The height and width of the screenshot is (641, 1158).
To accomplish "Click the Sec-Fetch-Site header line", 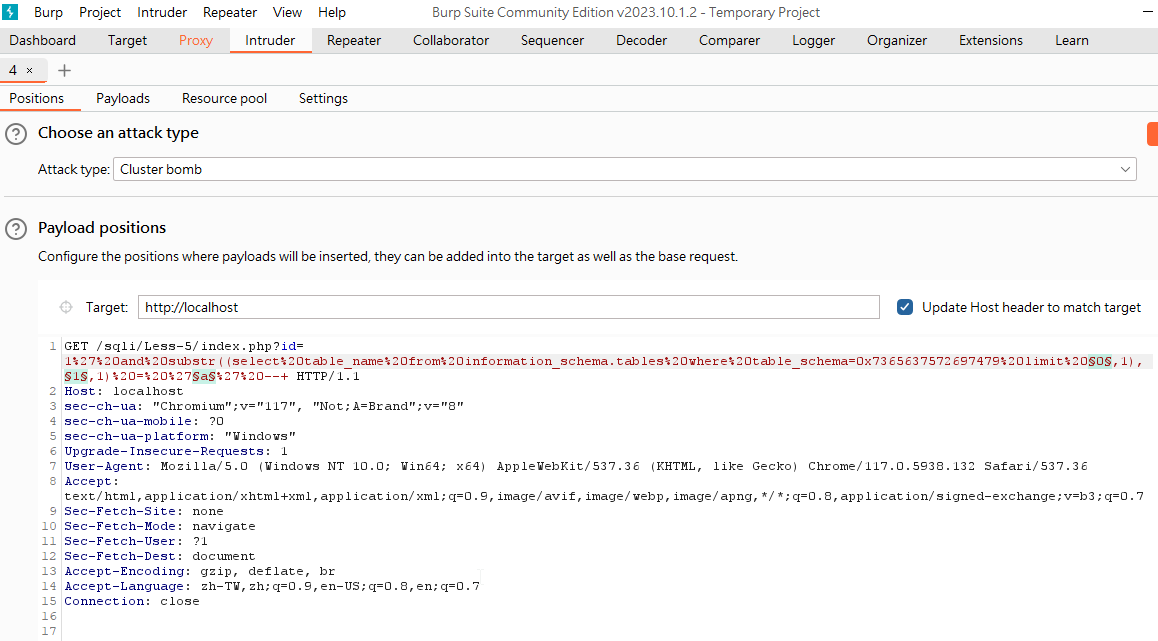I will click(144, 512).
